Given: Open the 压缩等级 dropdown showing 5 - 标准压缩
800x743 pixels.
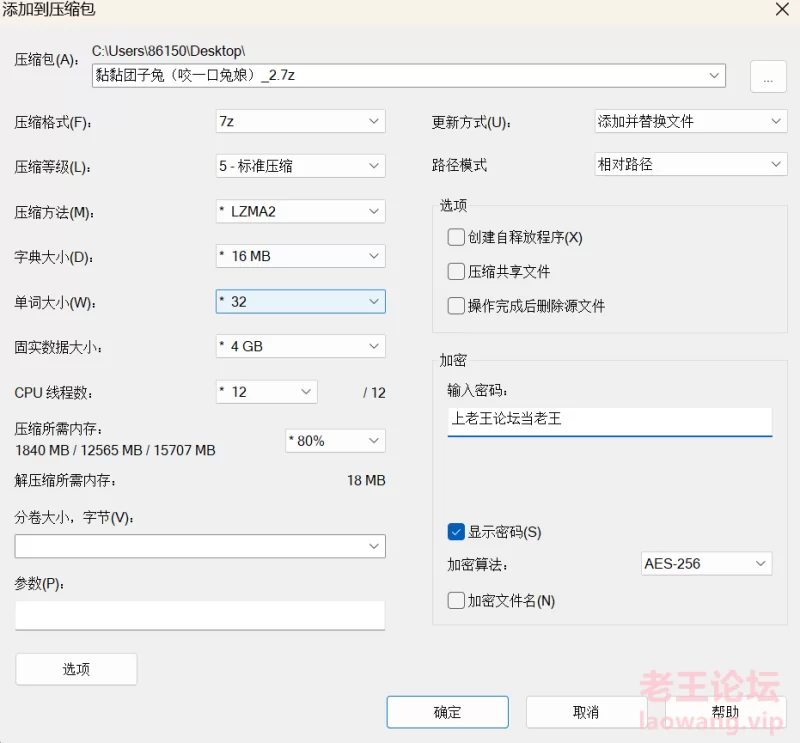Looking at the screenshot, I should (301, 166).
